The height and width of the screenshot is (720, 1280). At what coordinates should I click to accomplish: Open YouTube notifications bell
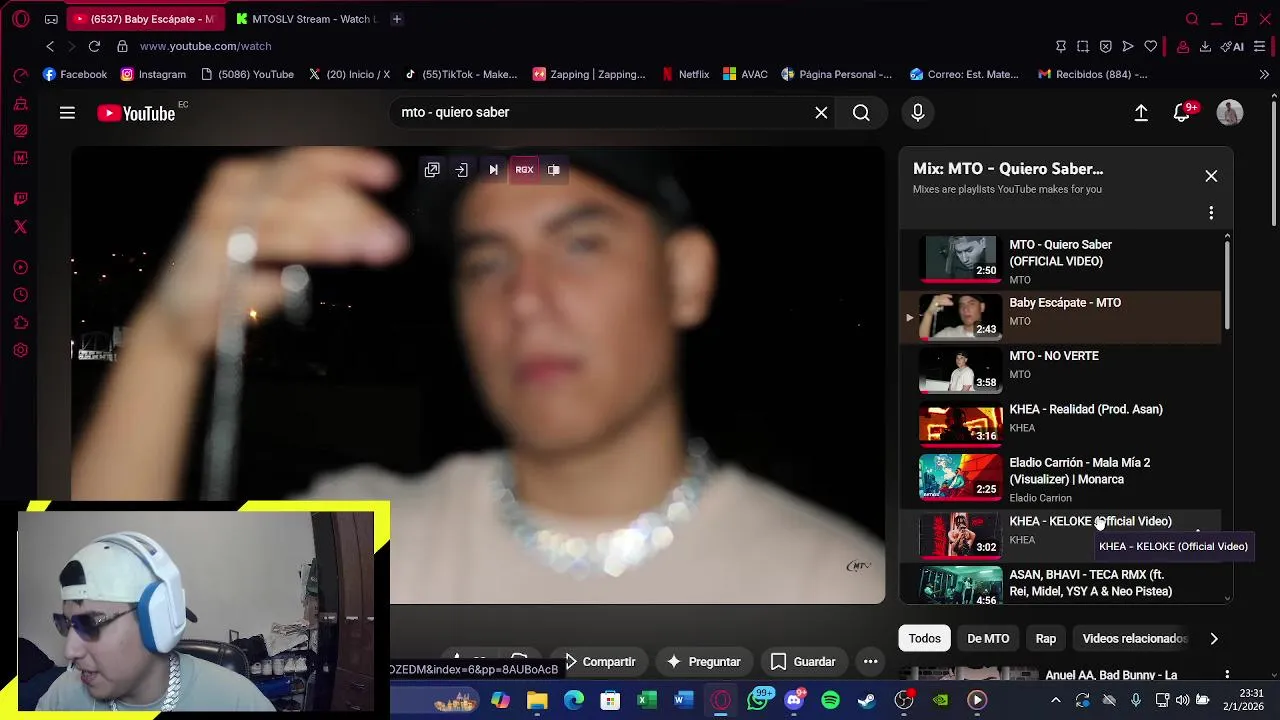(x=1182, y=113)
